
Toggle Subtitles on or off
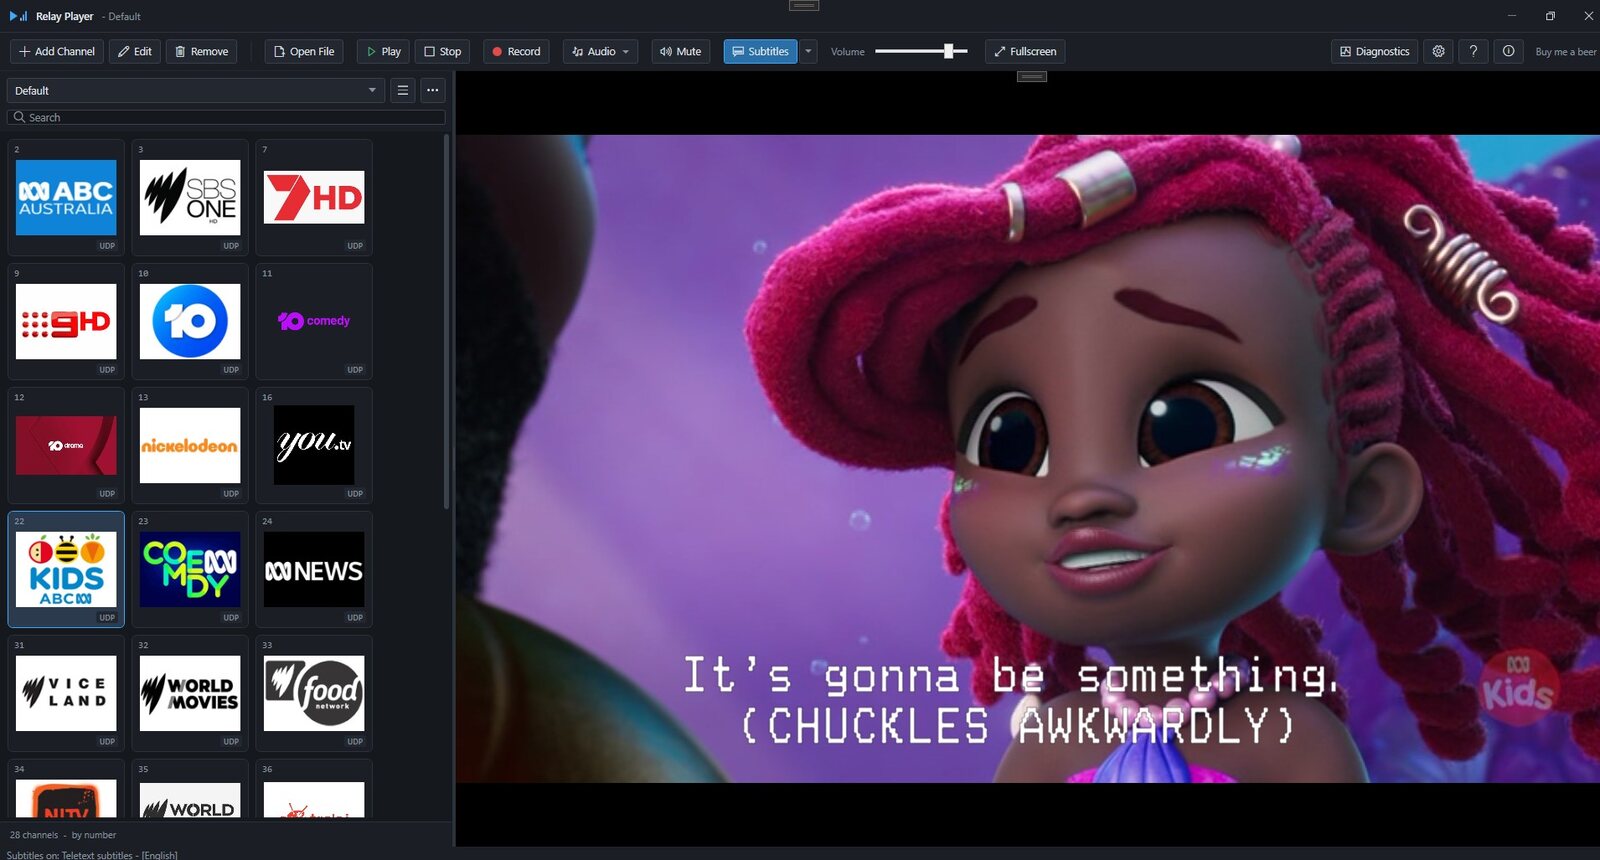[x=760, y=51]
